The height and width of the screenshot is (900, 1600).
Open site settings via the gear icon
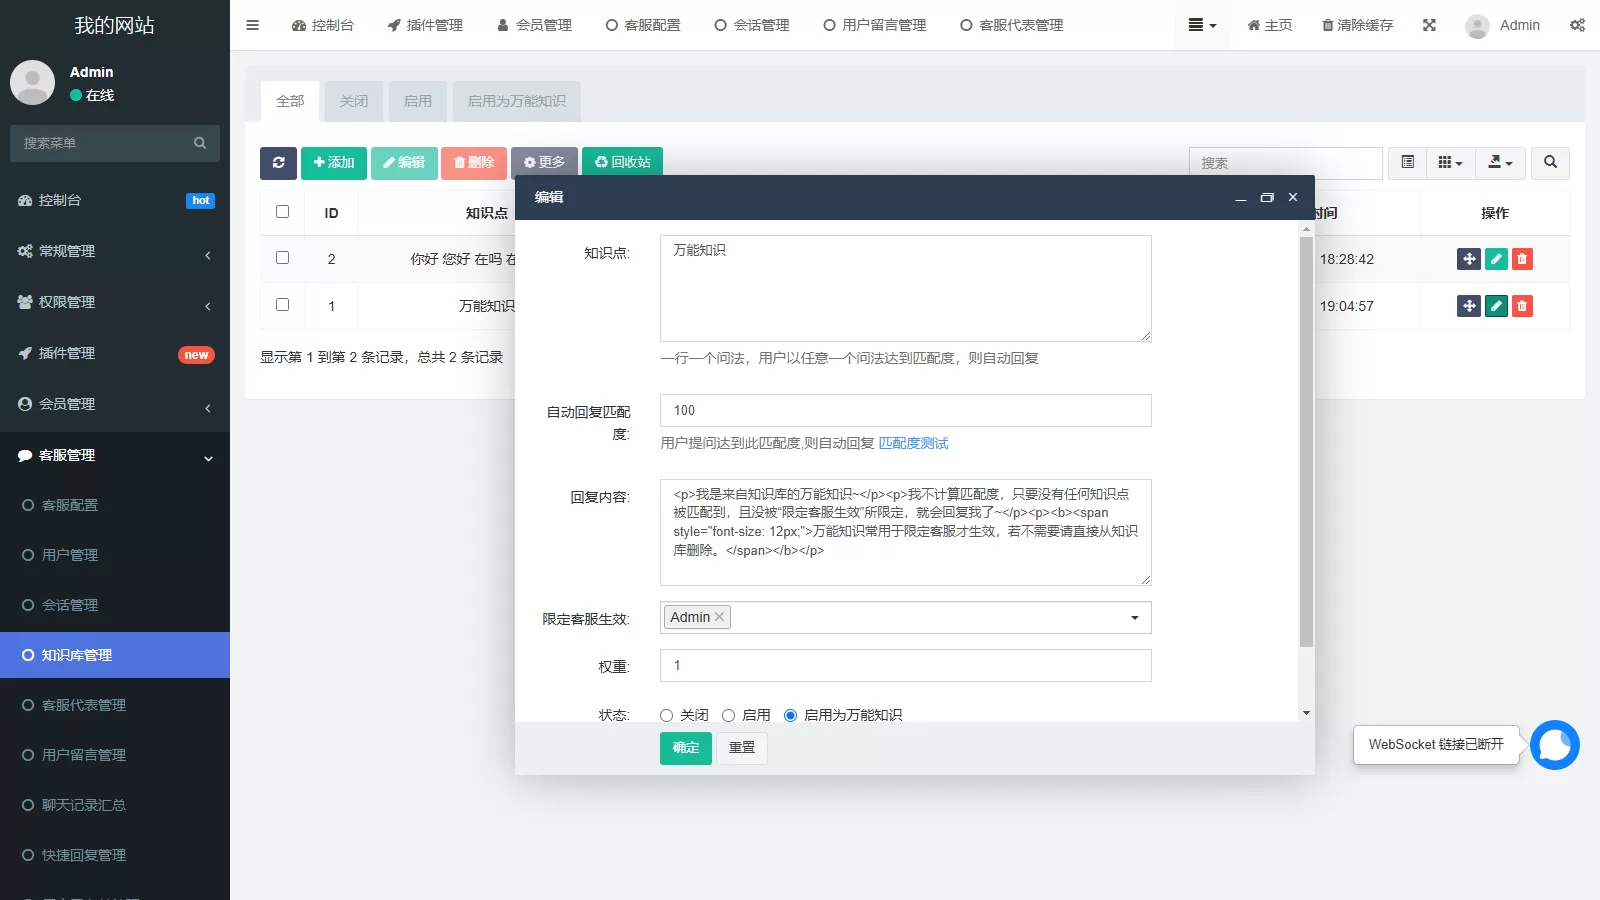tap(1576, 25)
